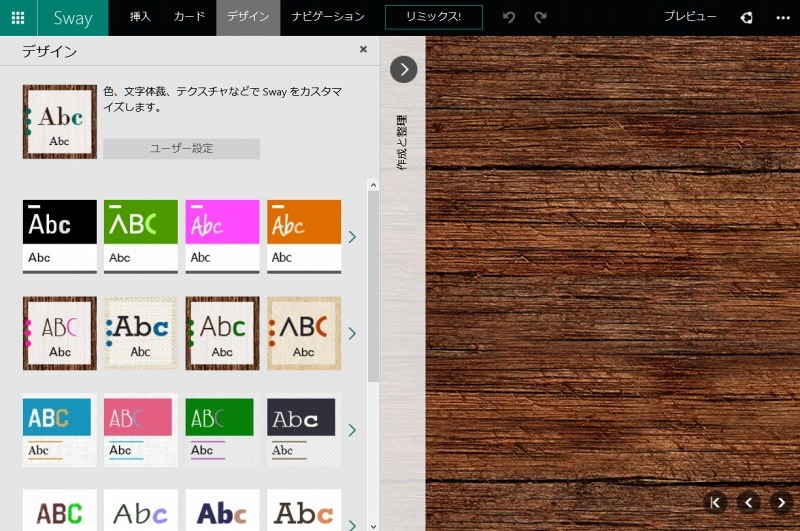Click the scroll down arrow of design list

click(373, 526)
